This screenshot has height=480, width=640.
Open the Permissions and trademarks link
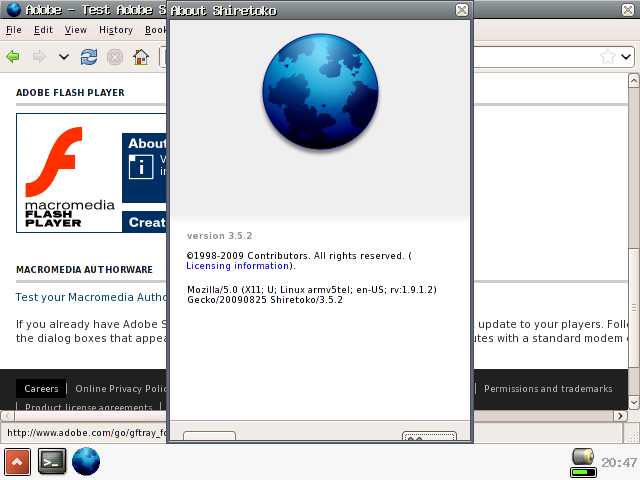(548, 389)
